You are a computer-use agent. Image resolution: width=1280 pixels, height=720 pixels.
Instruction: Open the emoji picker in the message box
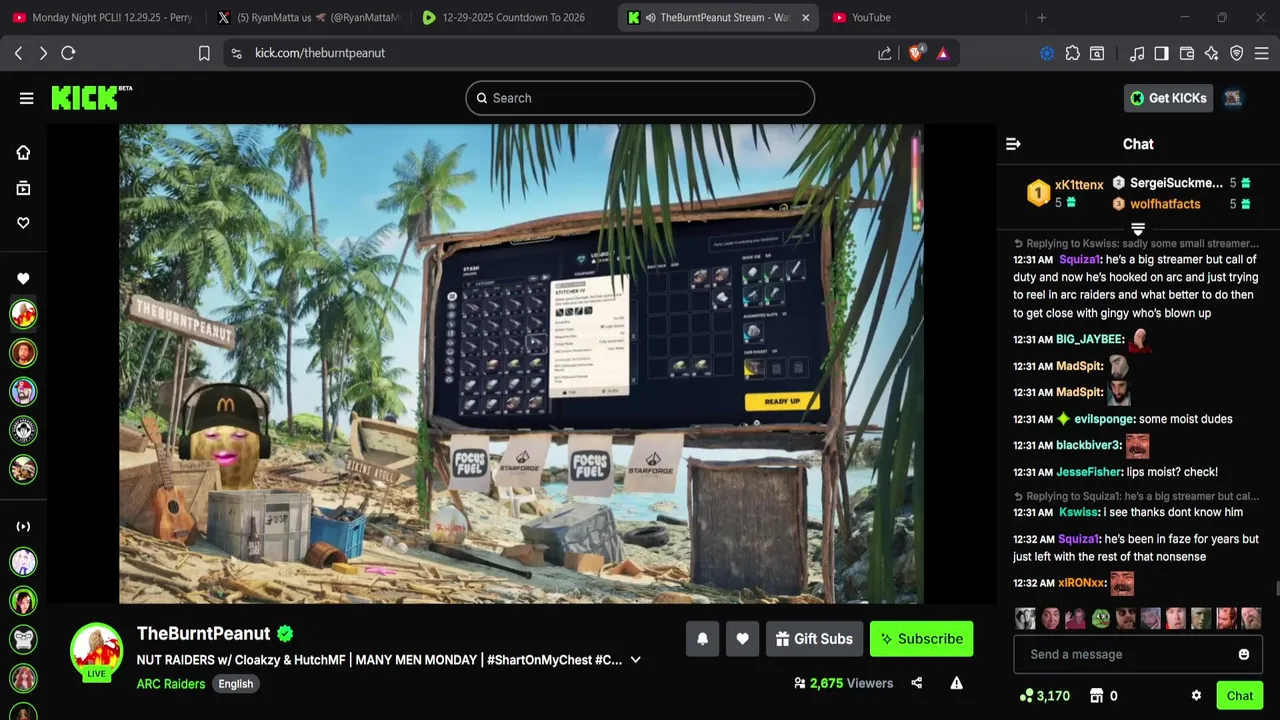[1244, 654]
